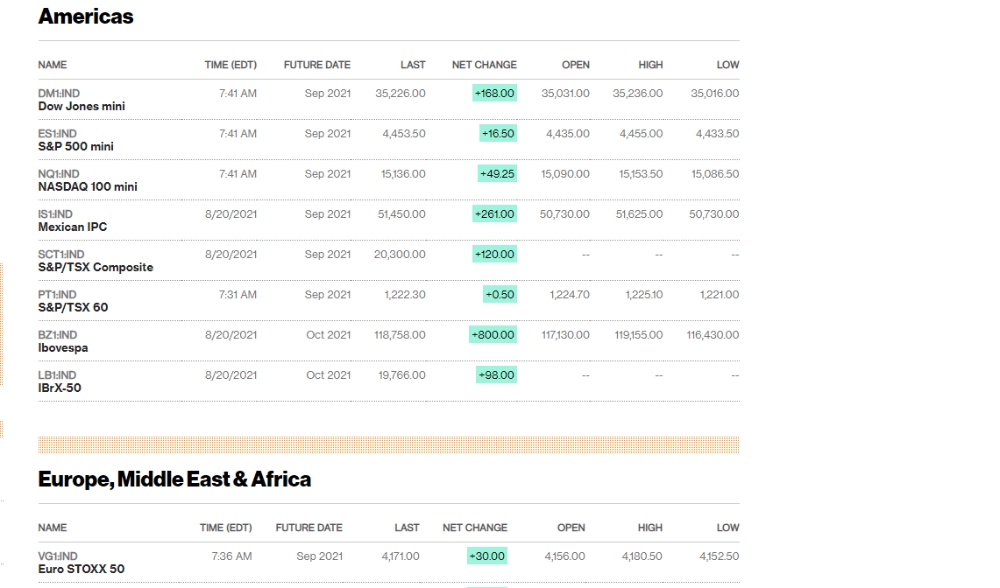Open the Euro STOXX 50 link

pyautogui.click(x=81, y=569)
